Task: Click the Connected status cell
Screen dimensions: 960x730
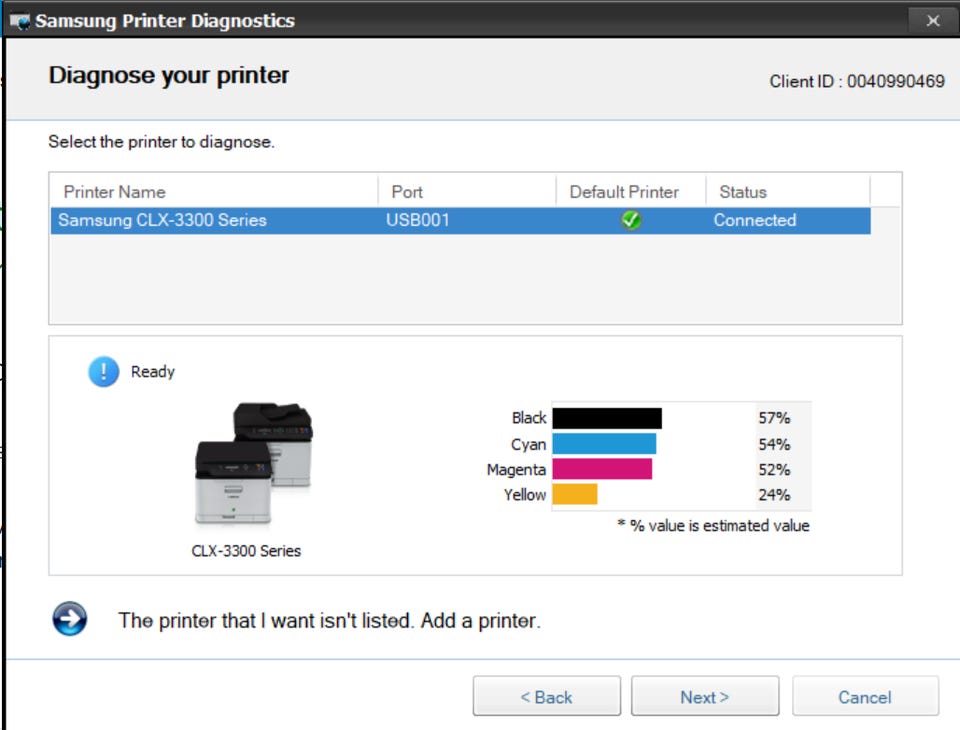Action: [755, 220]
